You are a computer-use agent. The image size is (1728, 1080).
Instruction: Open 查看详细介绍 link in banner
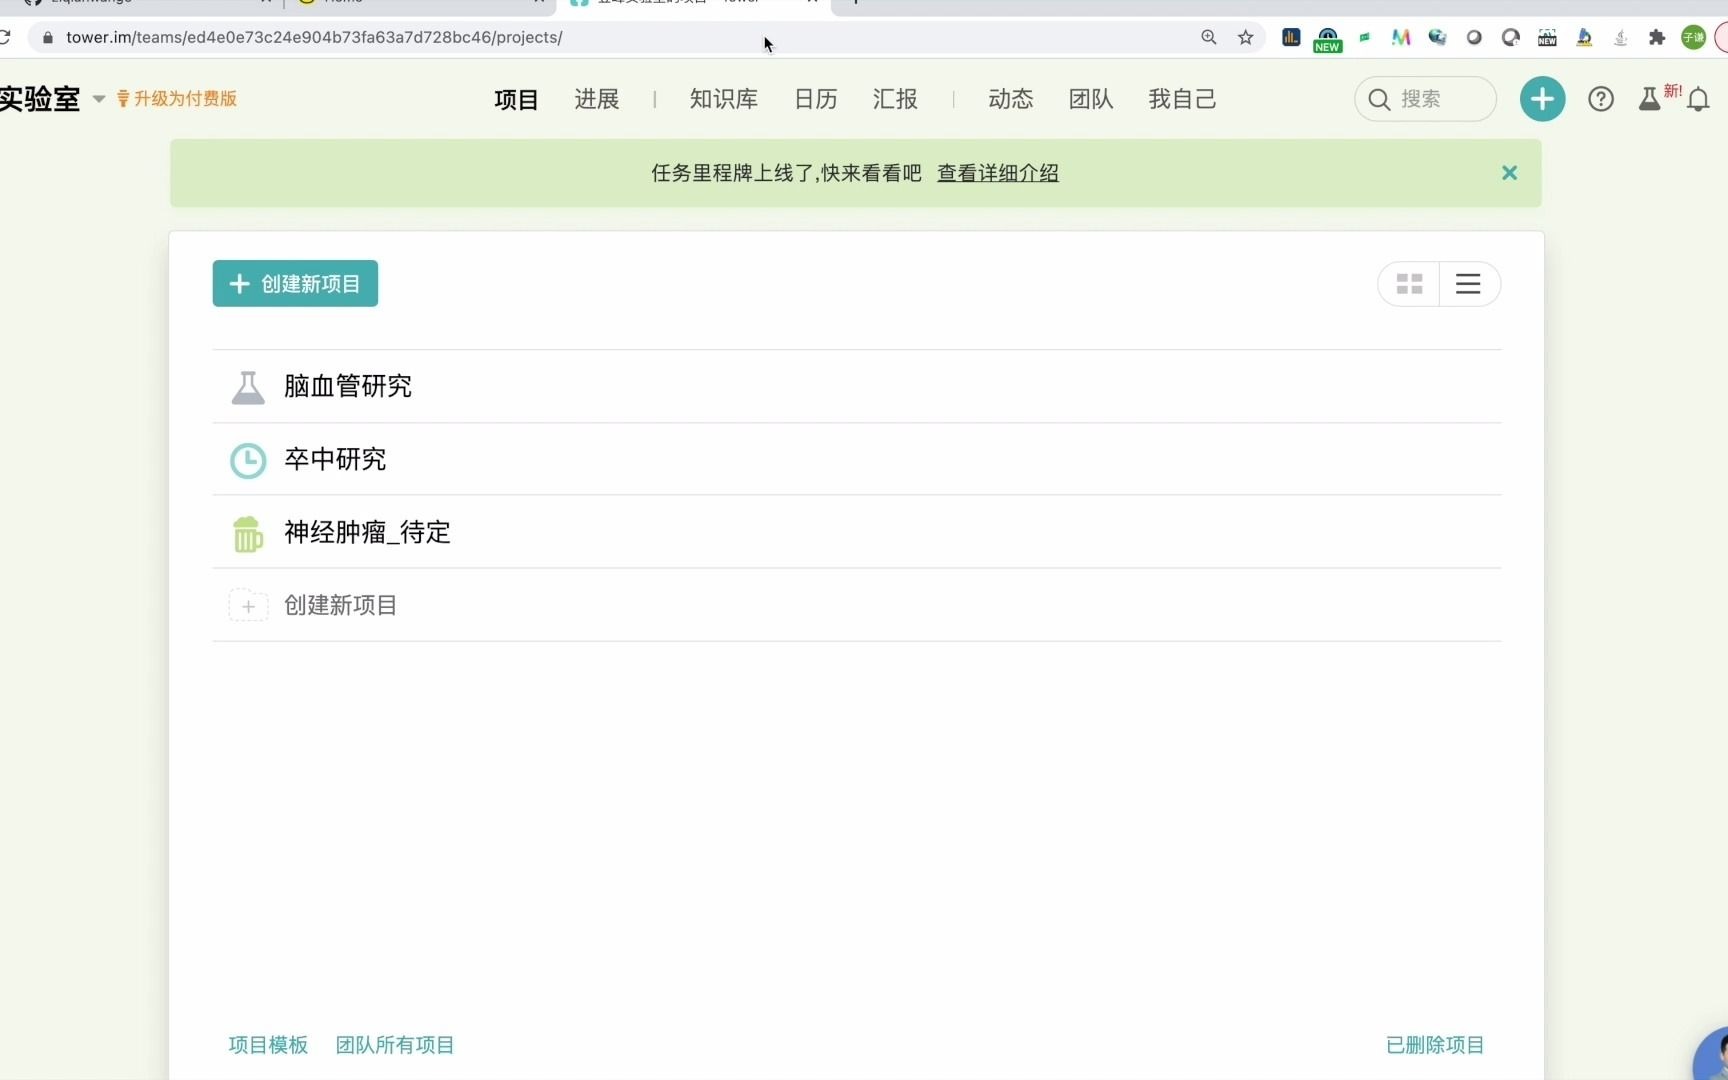(x=998, y=173)
